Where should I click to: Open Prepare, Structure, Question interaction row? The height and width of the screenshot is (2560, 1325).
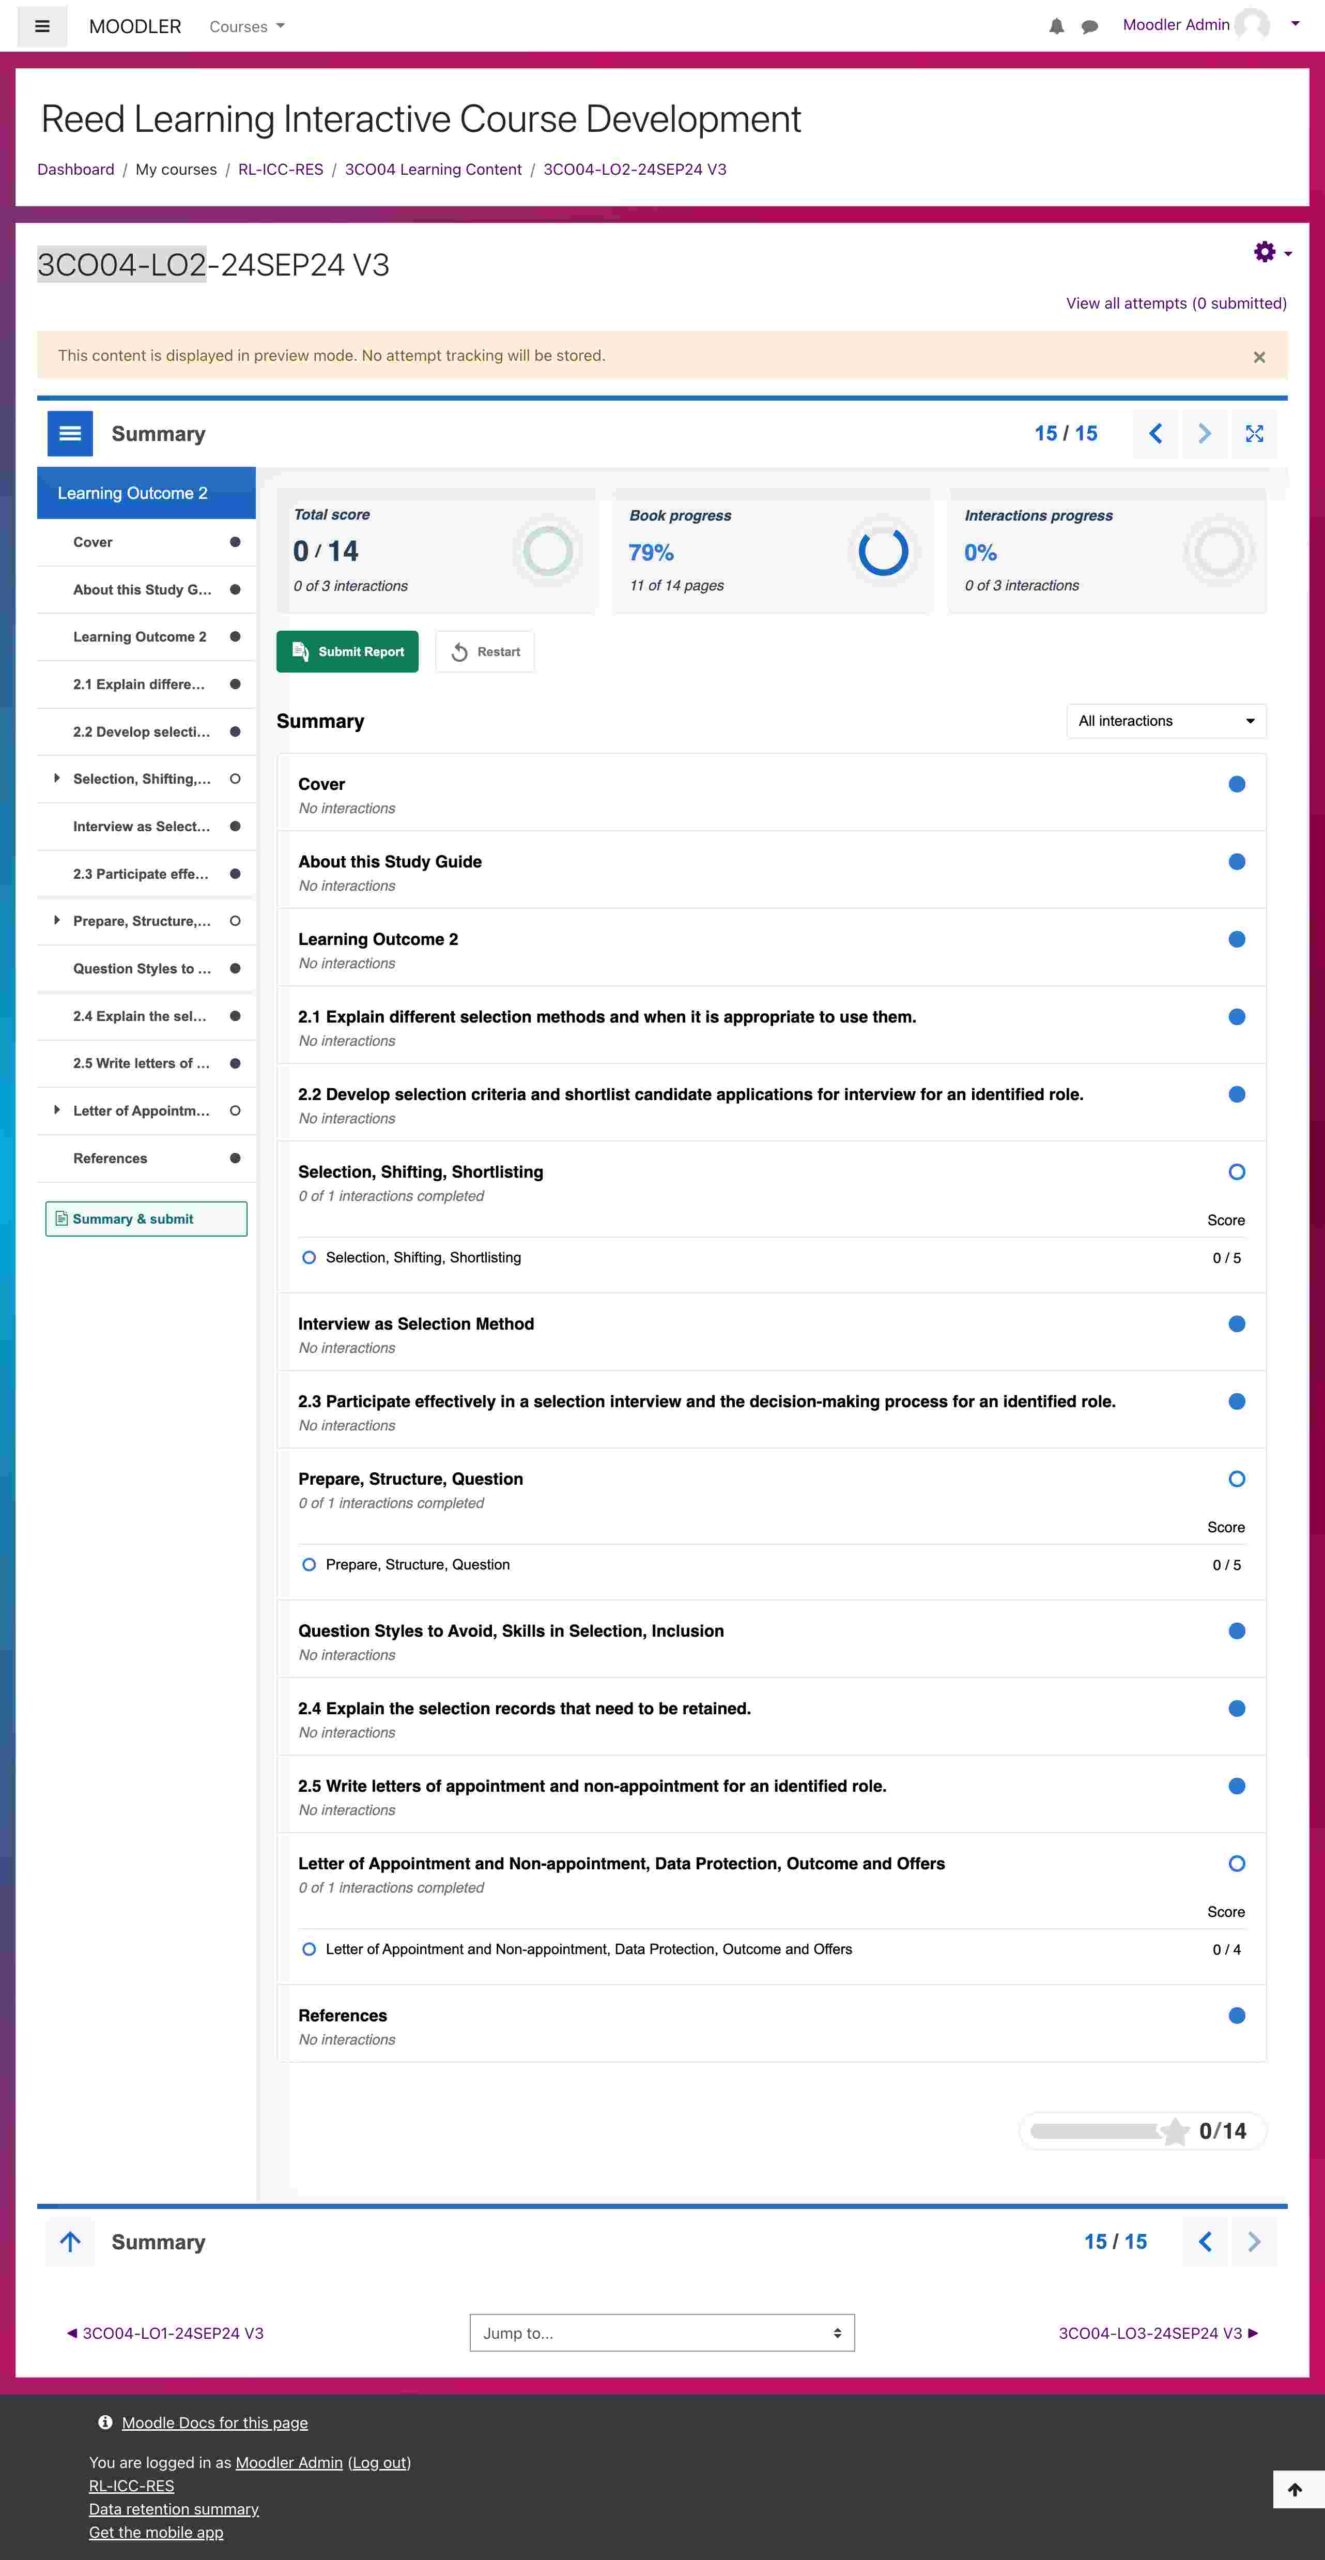pos(771,1565)
